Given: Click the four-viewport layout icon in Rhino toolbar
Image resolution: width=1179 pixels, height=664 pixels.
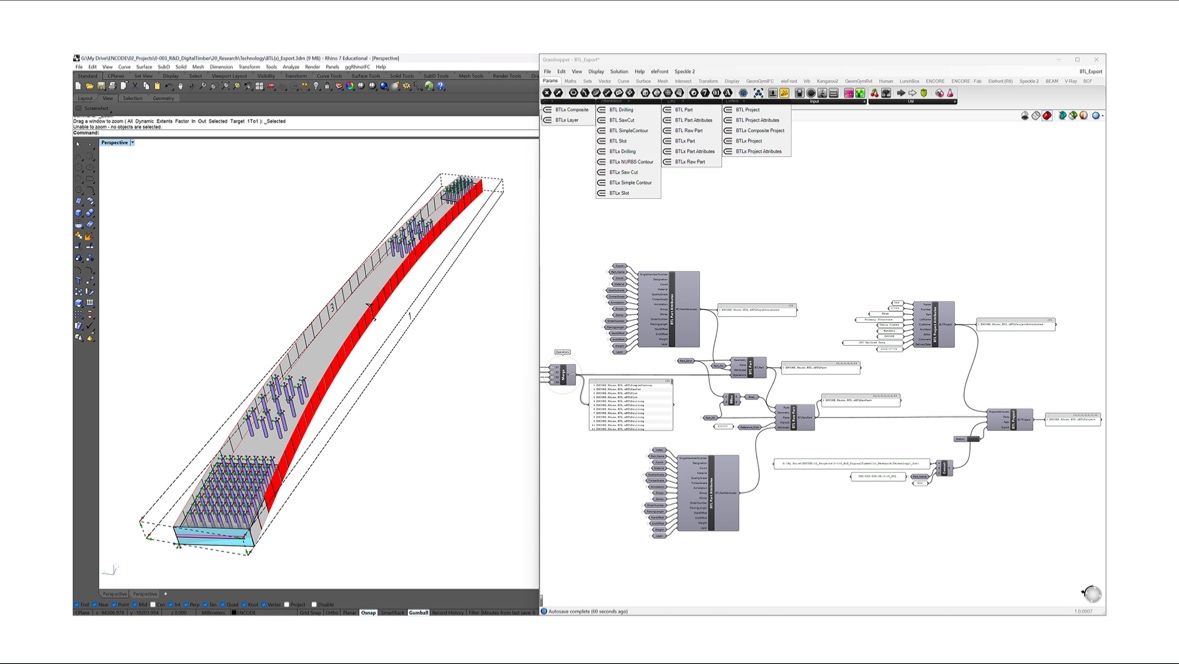Looking at the screenshot, I should click(x=259, y=86).
